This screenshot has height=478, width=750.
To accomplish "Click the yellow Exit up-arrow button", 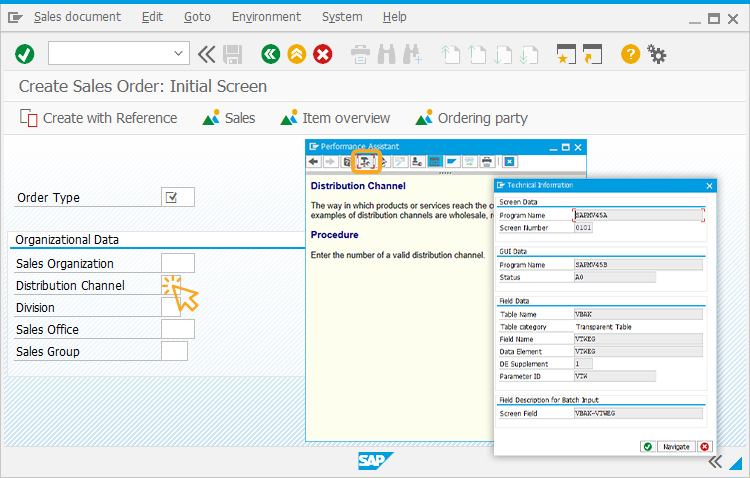I will [x=297, y=54].
